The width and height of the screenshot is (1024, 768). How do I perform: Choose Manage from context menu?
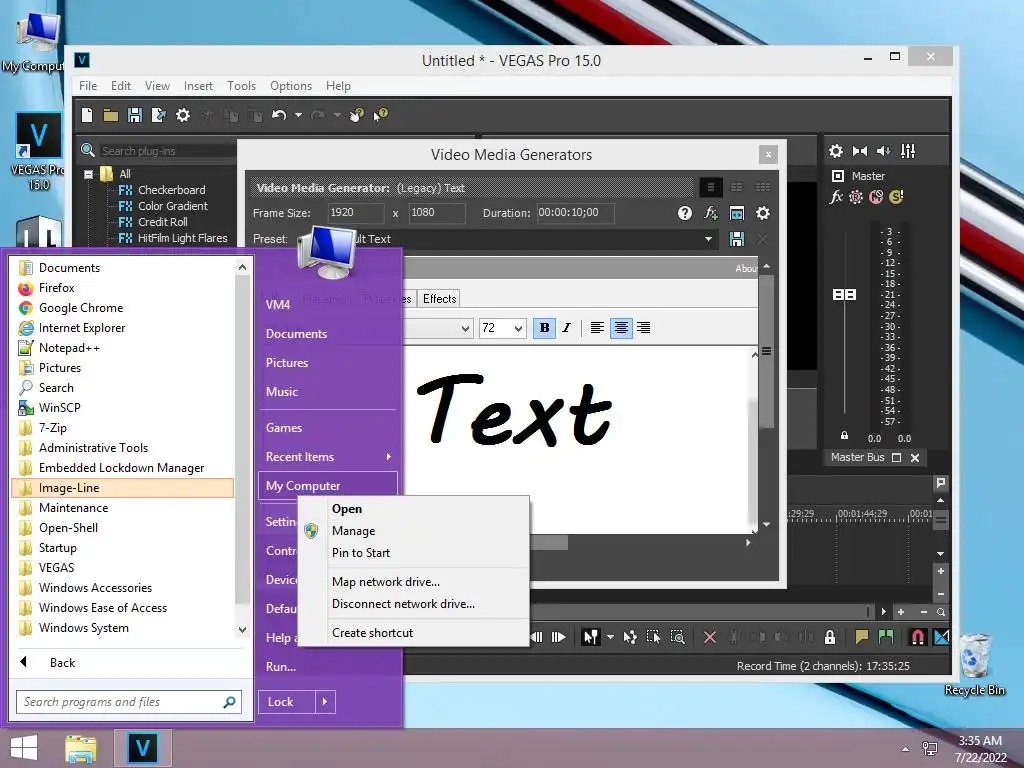tap(353, 531)
